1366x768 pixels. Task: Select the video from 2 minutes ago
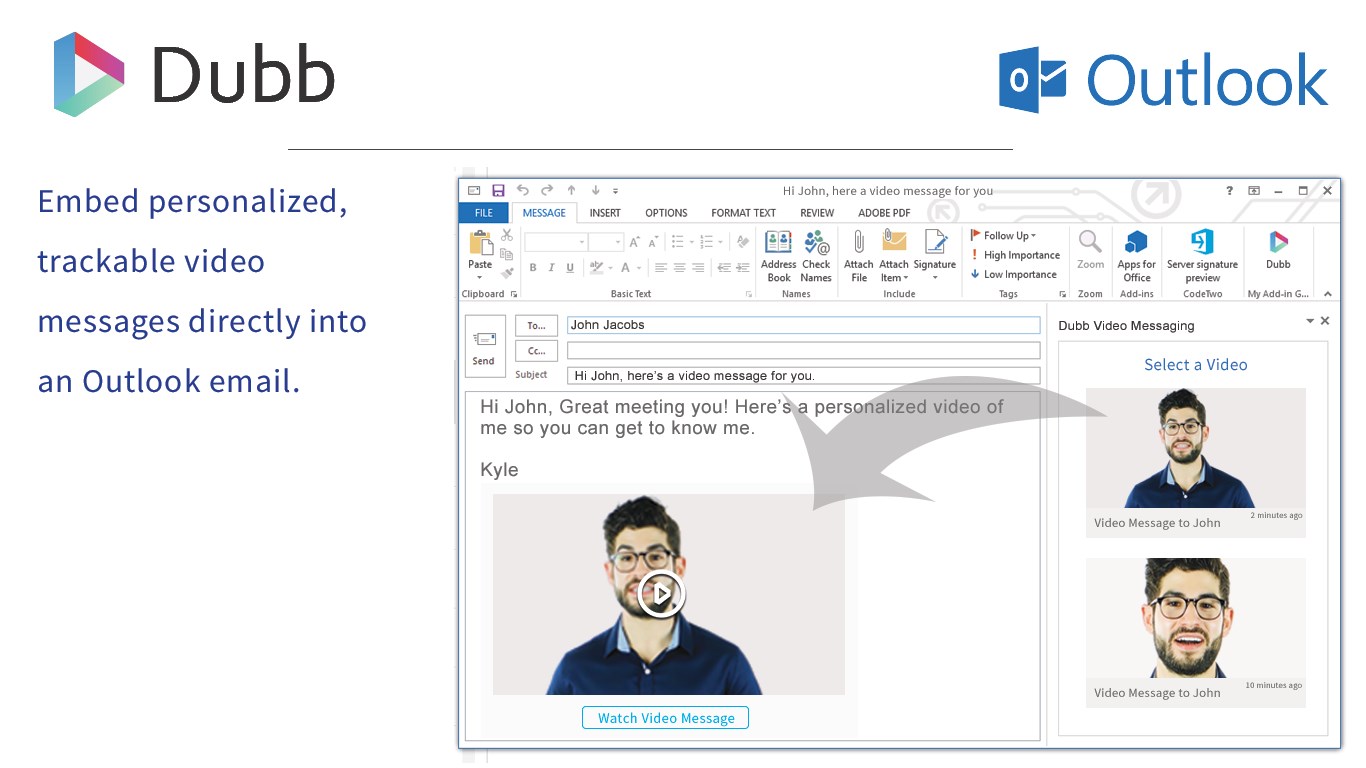(x=1196, y=462)
